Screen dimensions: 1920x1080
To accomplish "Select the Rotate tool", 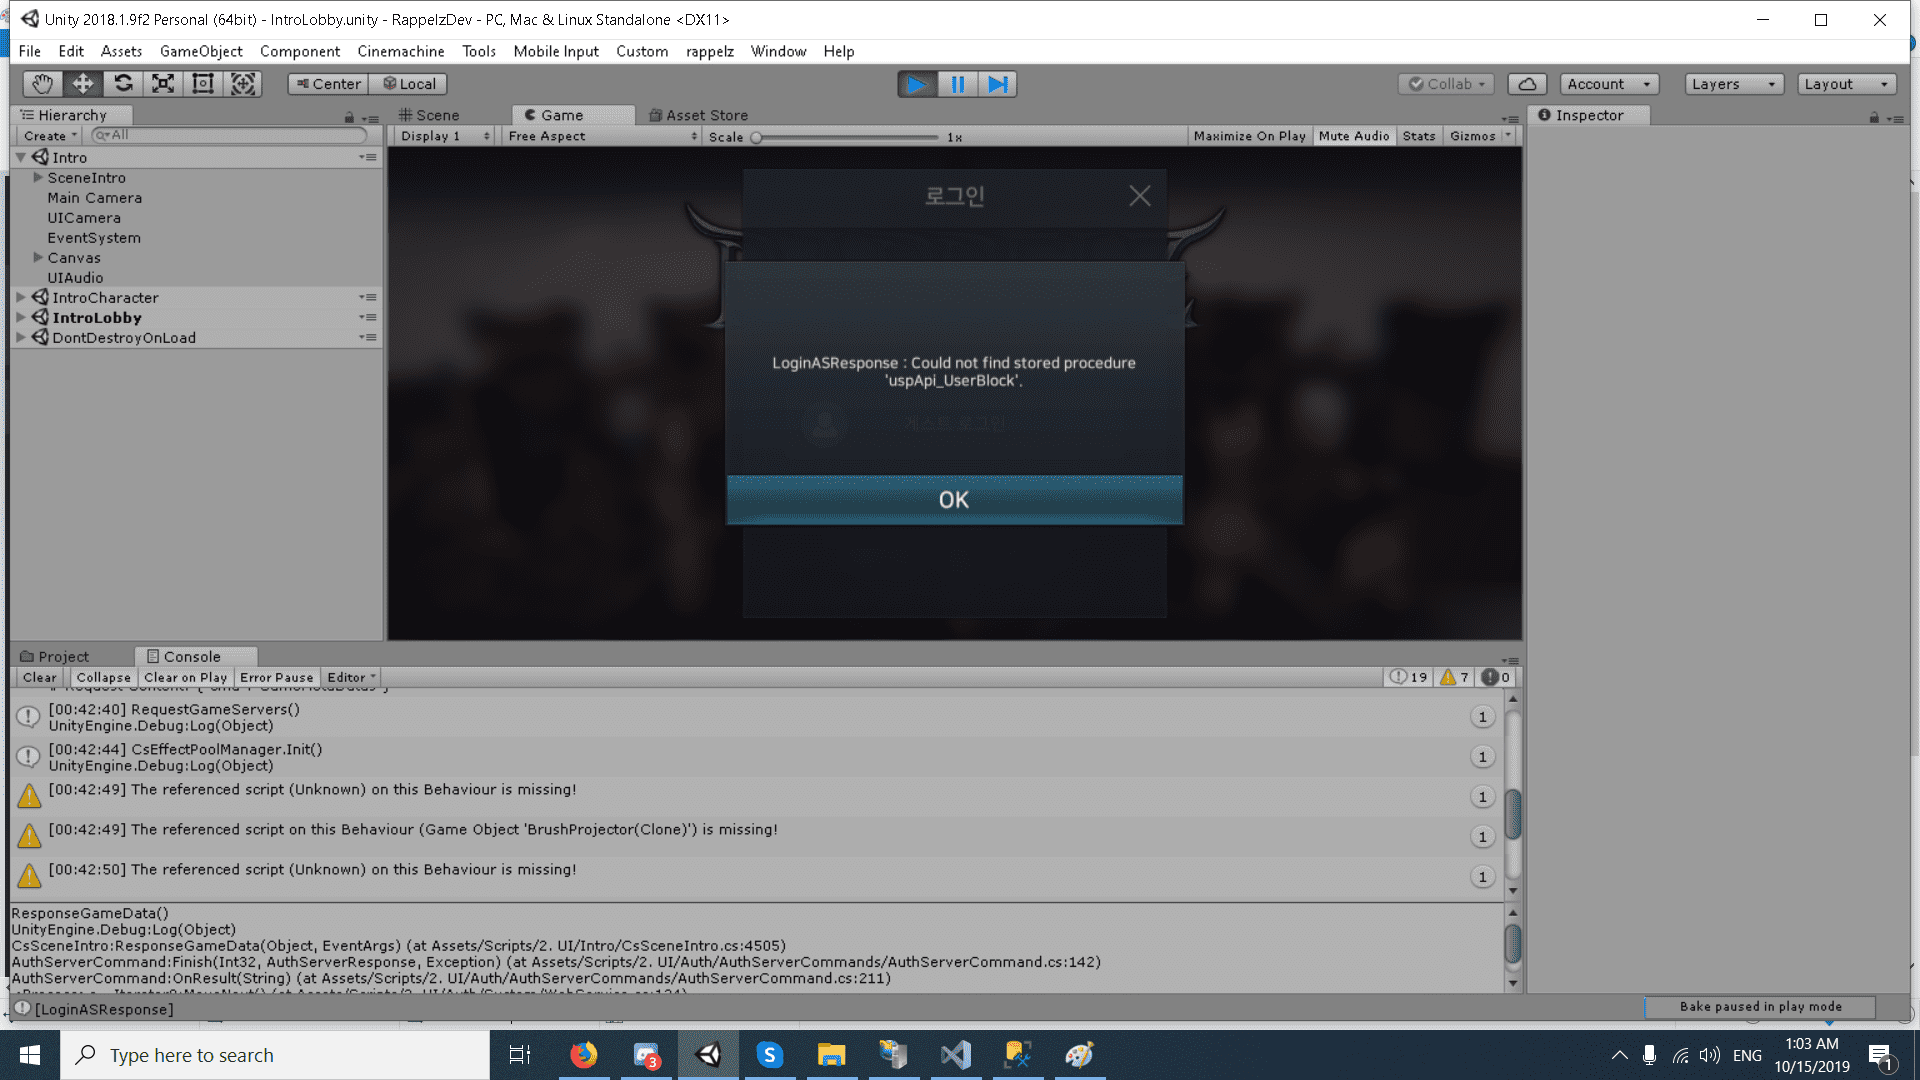I will click(x=123, y=84).
